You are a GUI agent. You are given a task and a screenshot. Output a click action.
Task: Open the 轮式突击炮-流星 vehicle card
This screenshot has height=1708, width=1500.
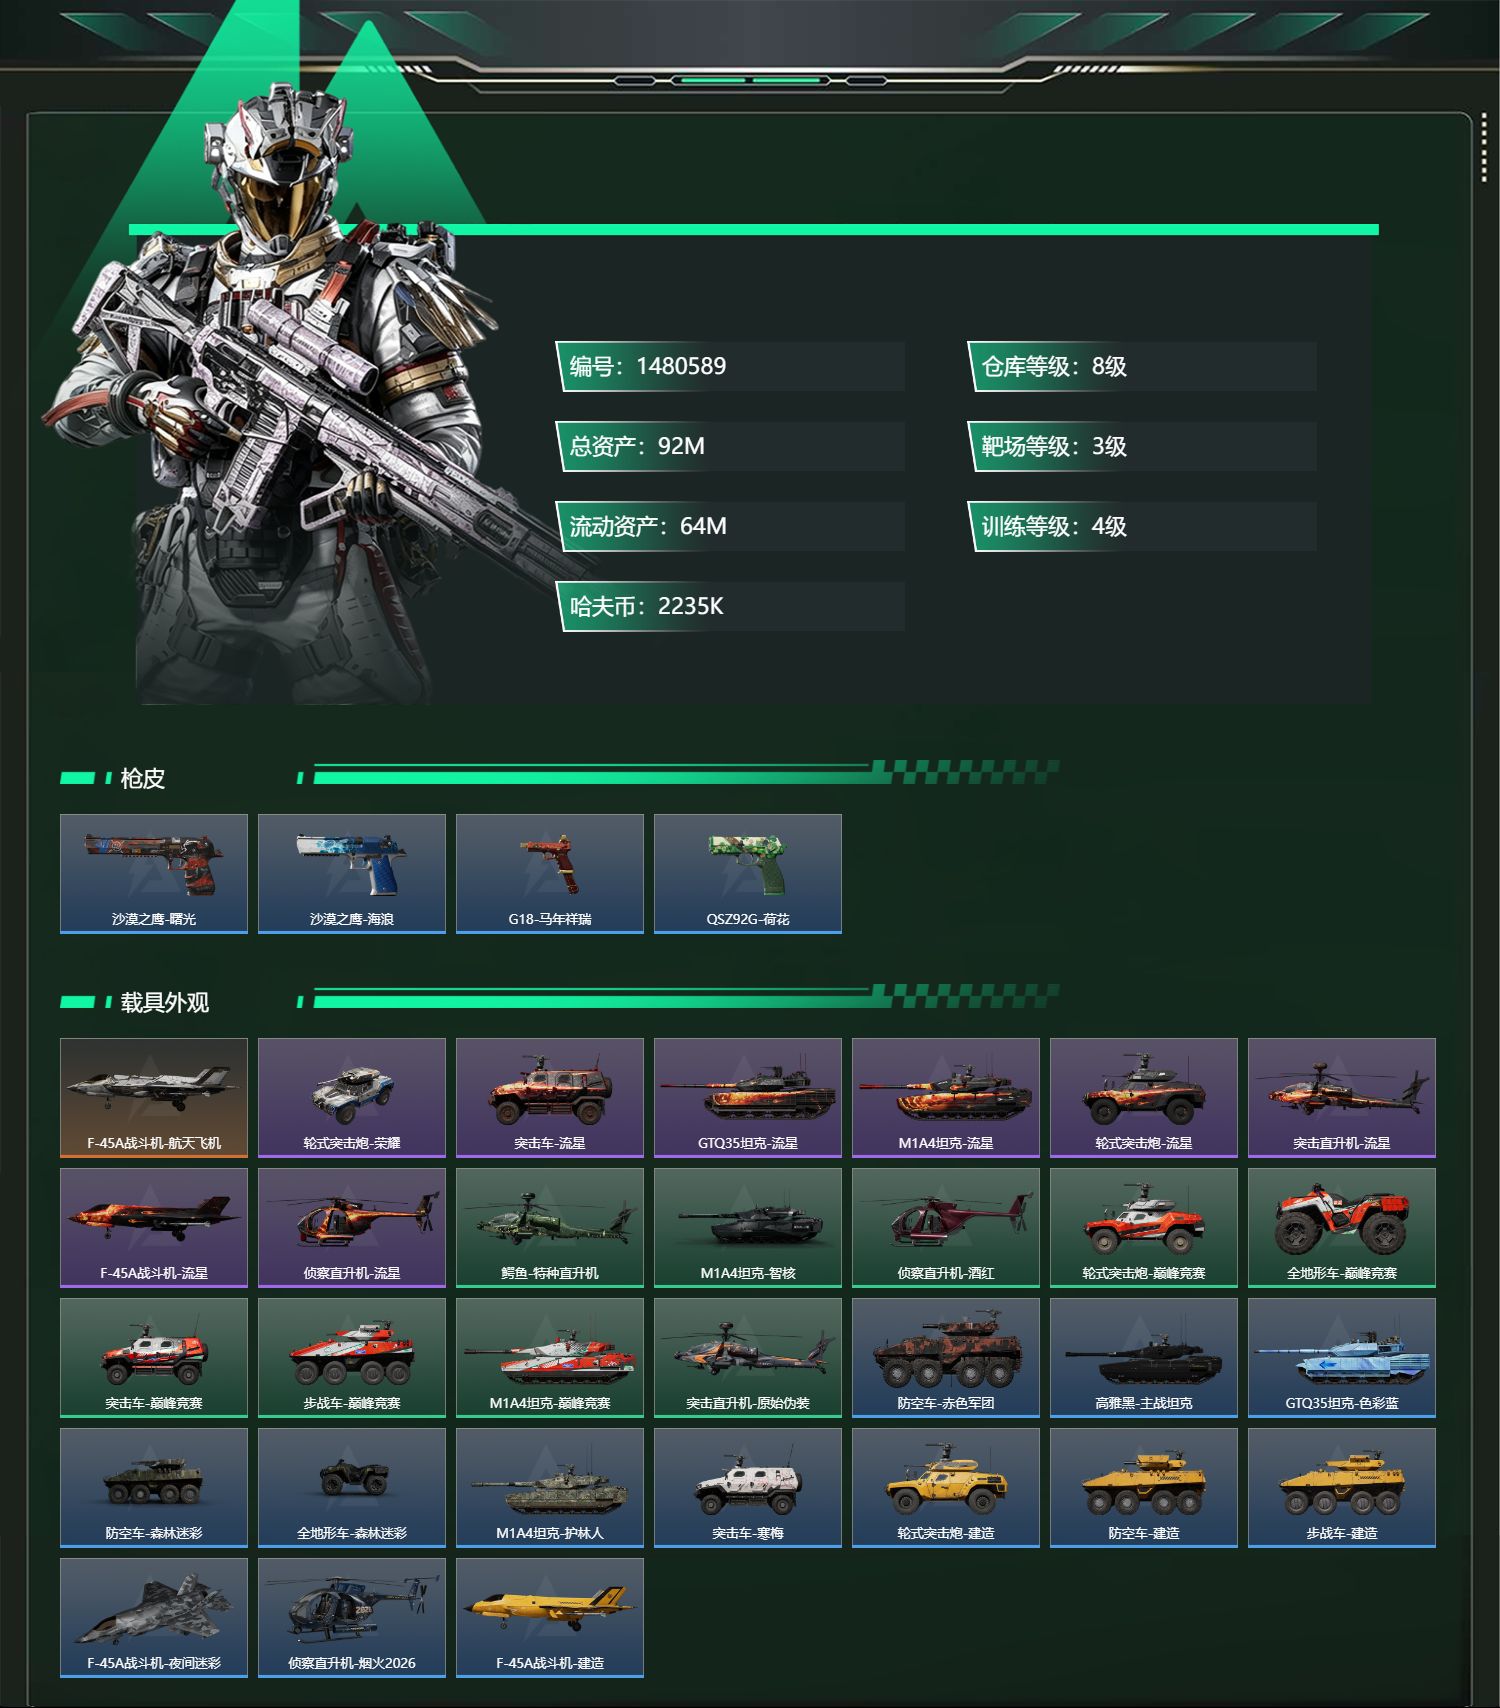1144,1098
